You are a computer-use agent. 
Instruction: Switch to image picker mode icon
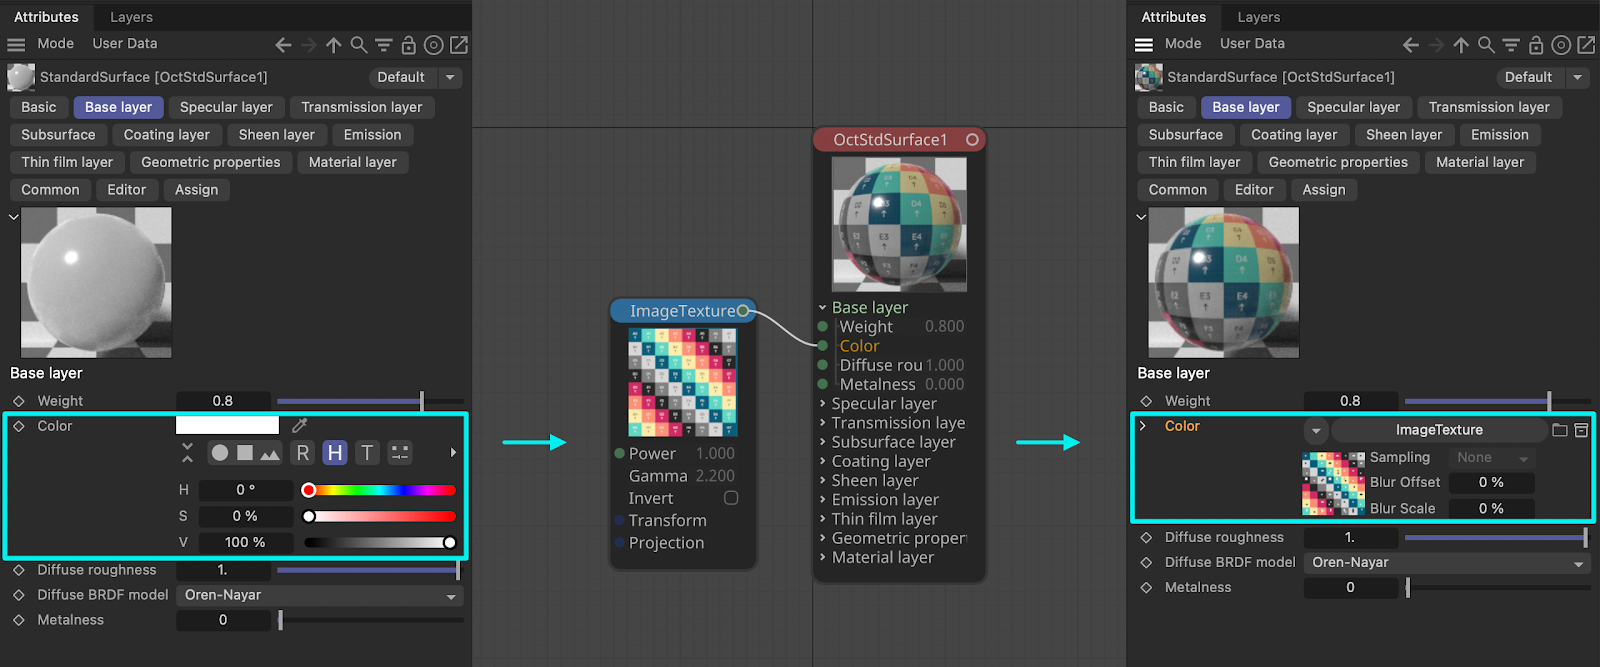point(270,453)
